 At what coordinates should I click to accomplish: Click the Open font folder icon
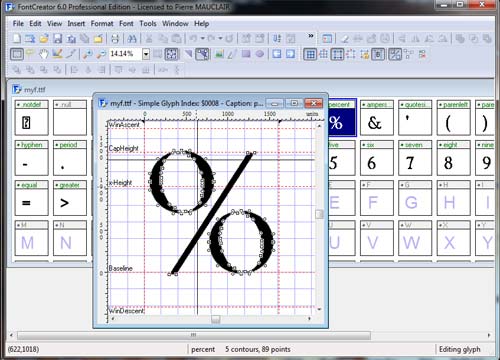[x=44, y=39]
